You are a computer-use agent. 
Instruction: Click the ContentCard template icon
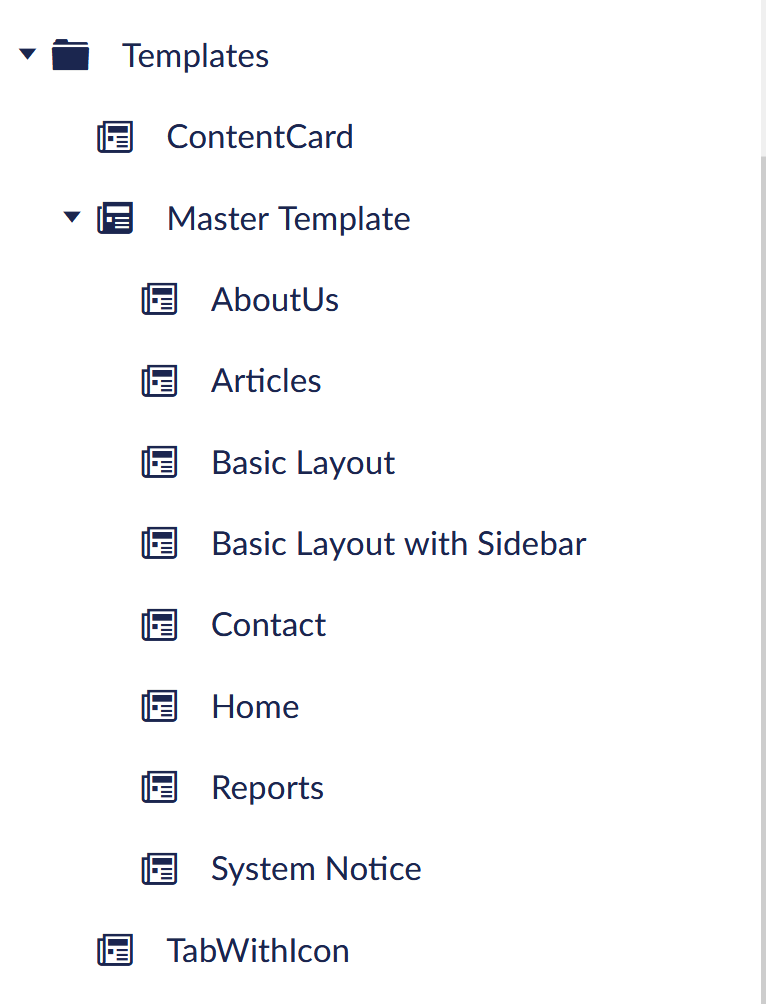click(x=115, y=137)
